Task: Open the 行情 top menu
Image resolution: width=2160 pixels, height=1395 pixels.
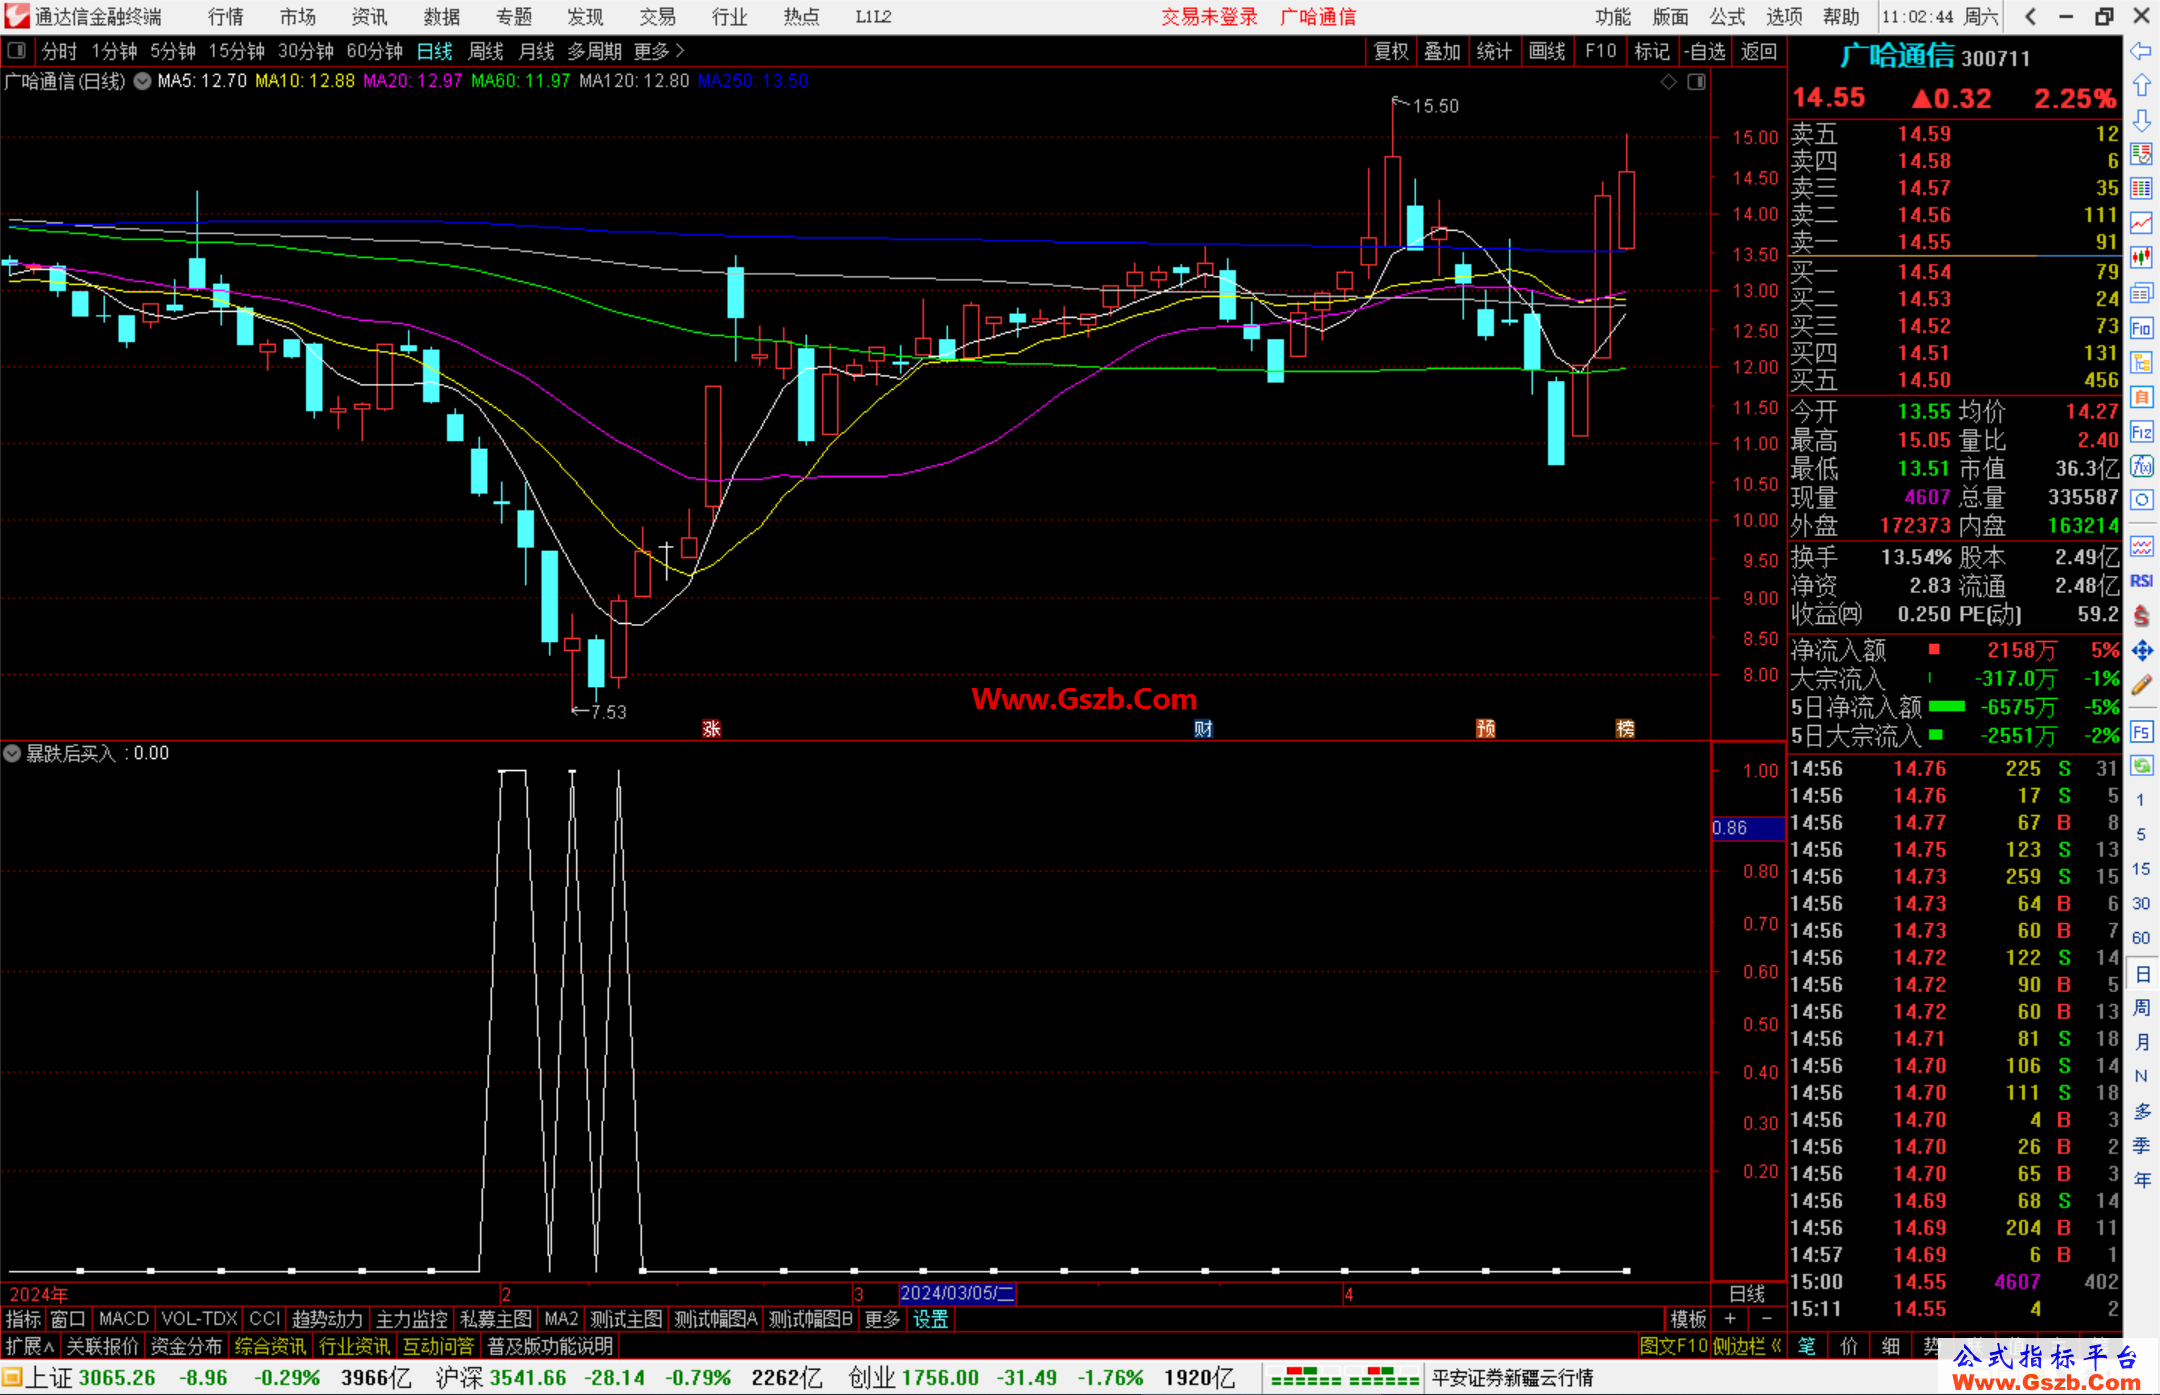Action: coord(226,17)
